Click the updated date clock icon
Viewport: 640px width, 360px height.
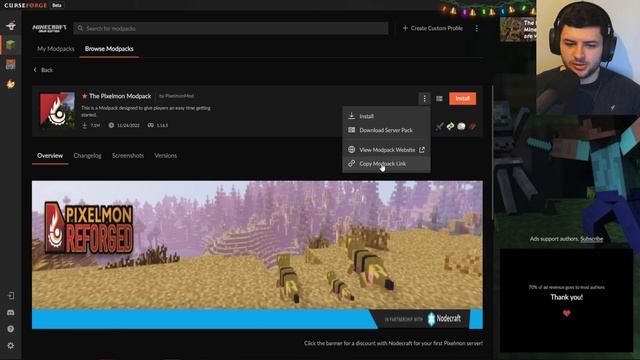[x=111, y=125]
